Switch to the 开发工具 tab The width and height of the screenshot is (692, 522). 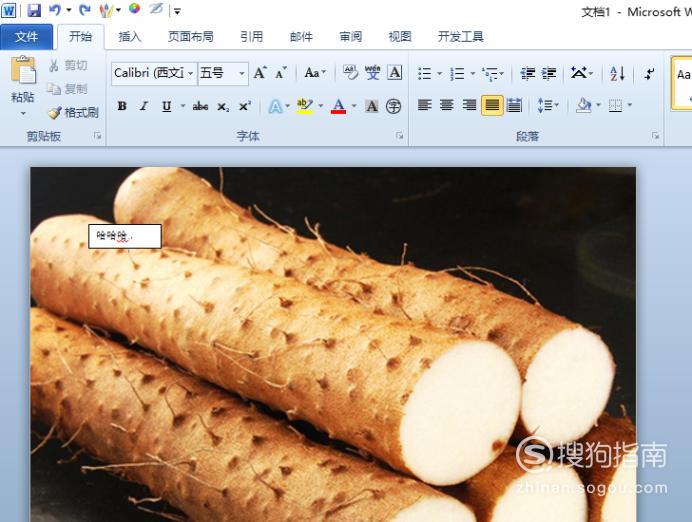[x=461, y=36]
